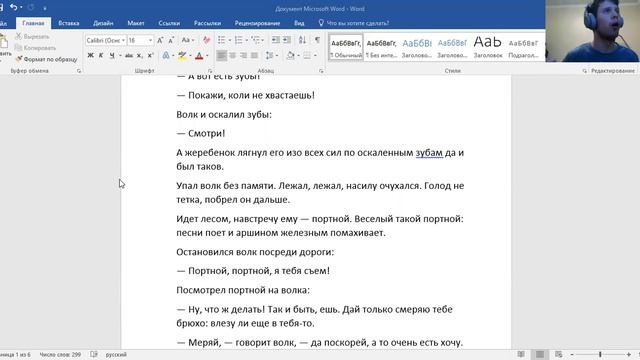640x360 pixels.
Task: Open Рассылки ribbon tab
Action: click(207, 23)
